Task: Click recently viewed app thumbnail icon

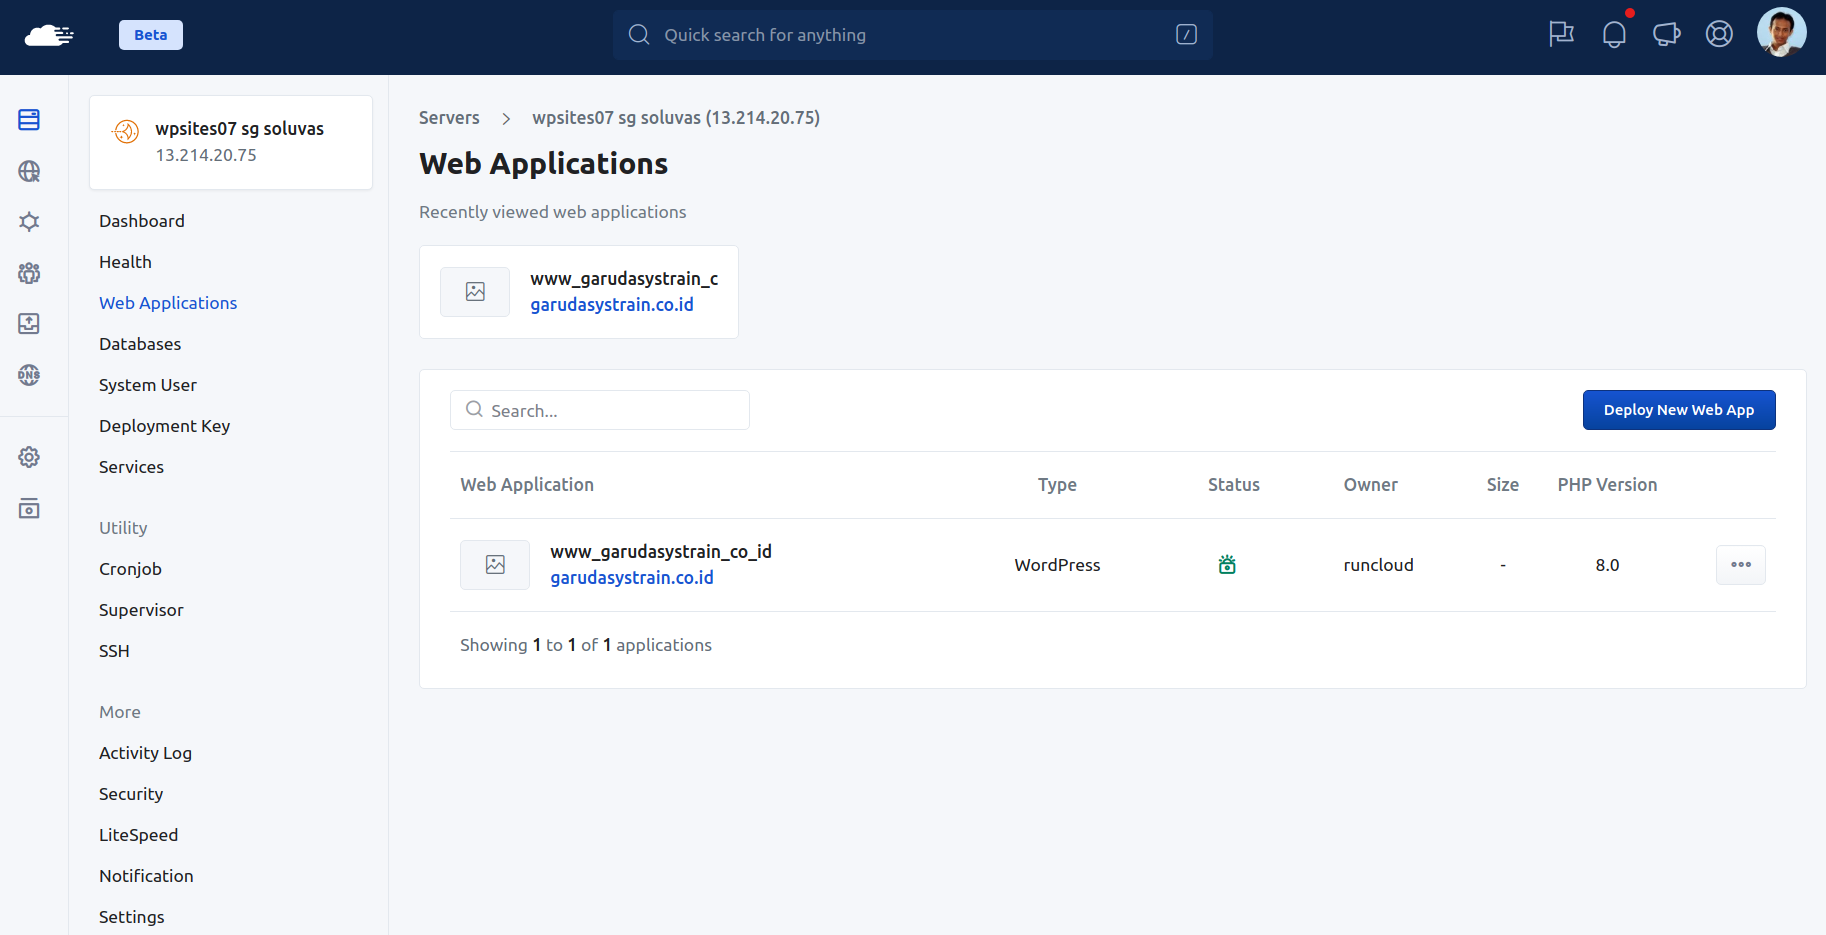Action: click(475, 292)
